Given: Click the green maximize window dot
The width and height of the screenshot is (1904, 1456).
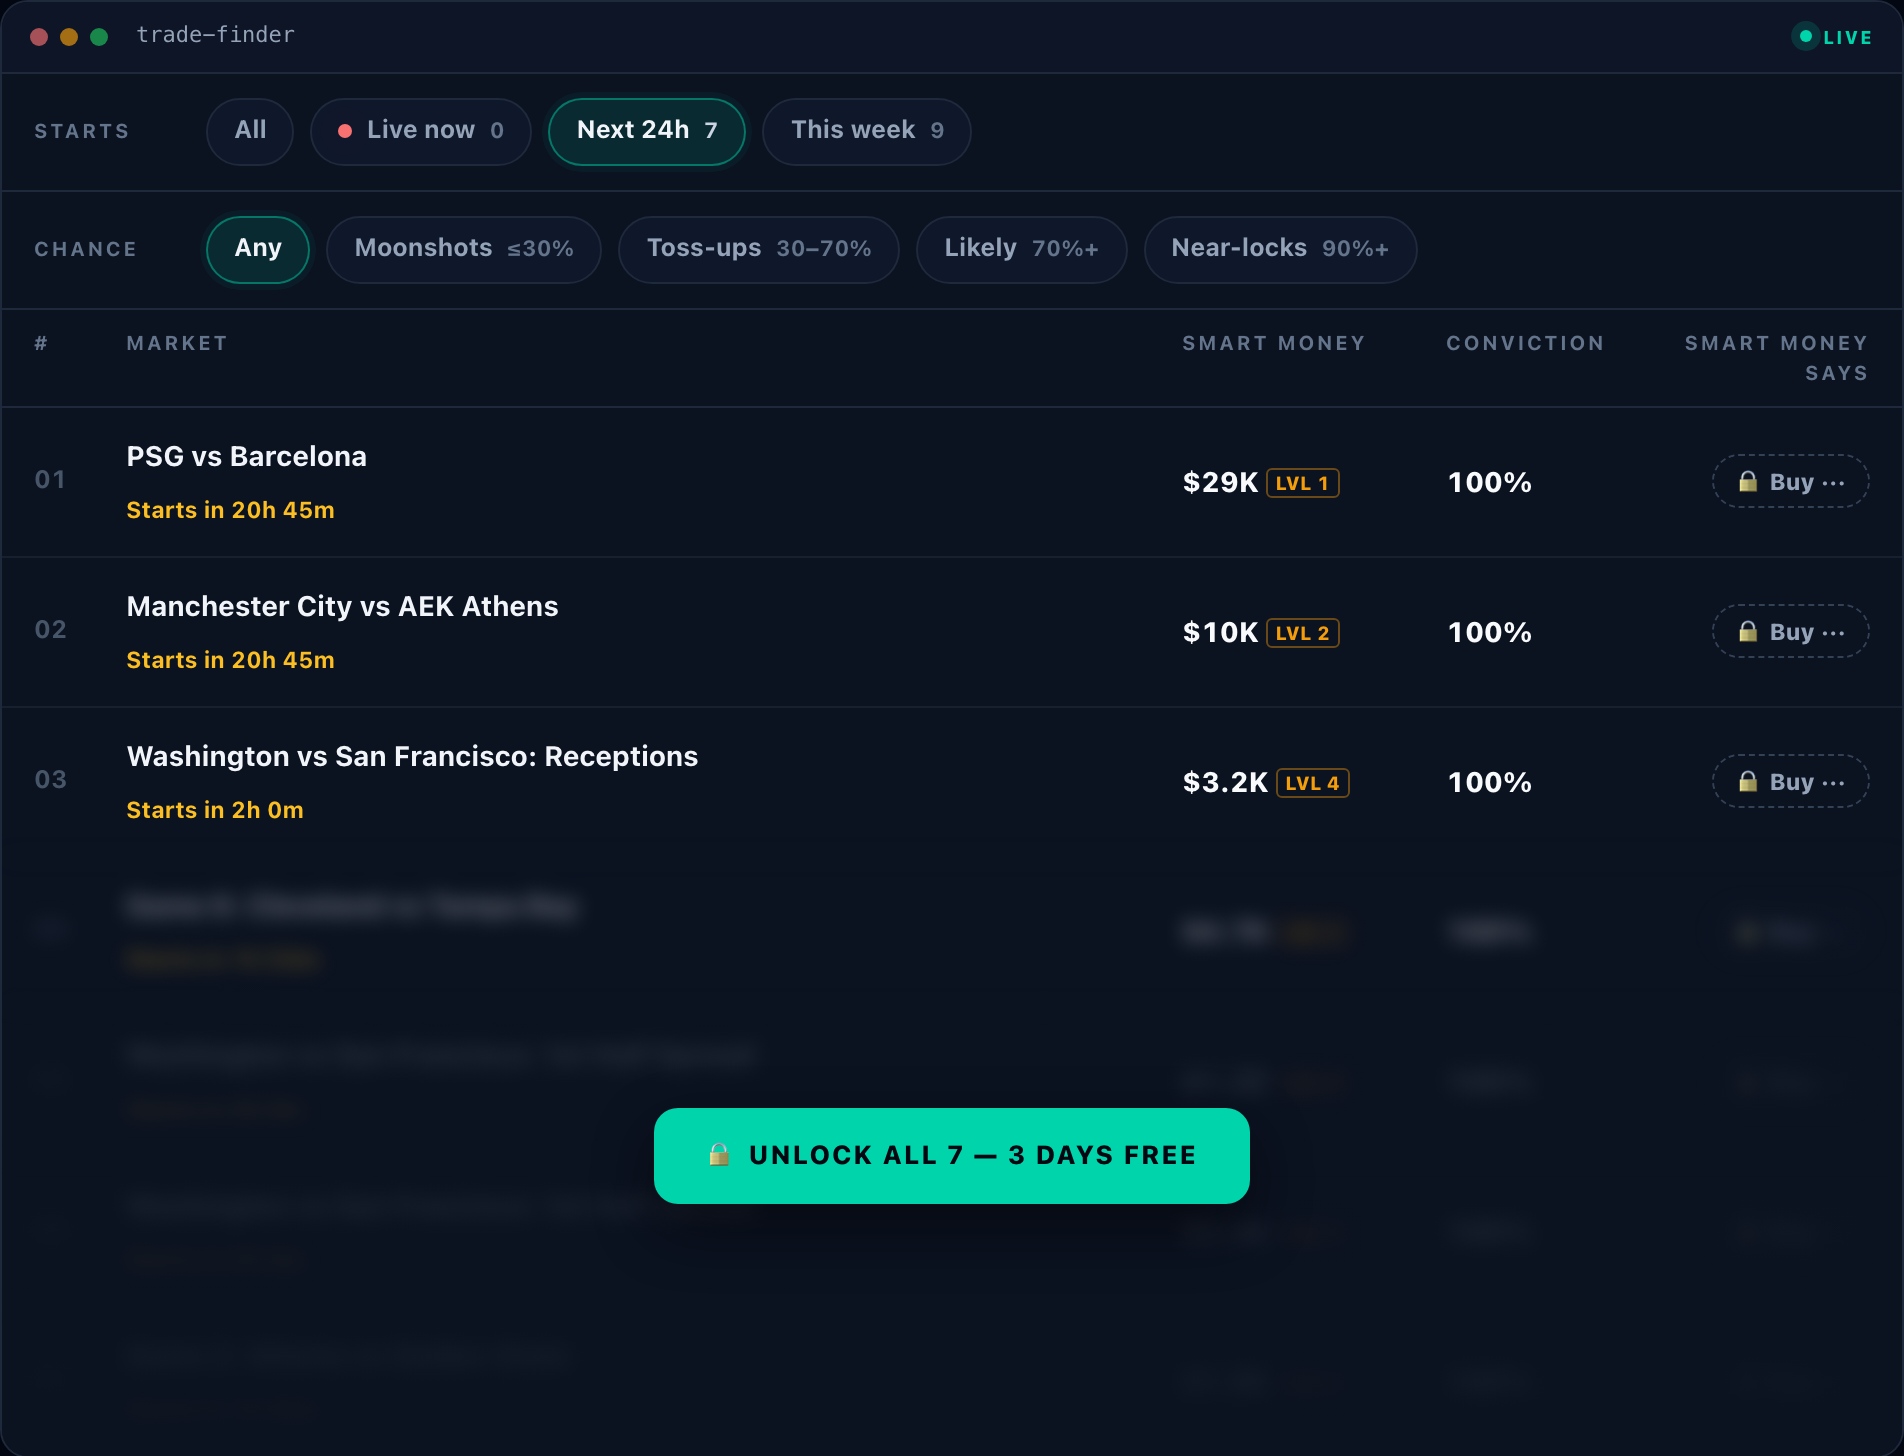Looking at the screenshot, I should click(x=99, y=37).
